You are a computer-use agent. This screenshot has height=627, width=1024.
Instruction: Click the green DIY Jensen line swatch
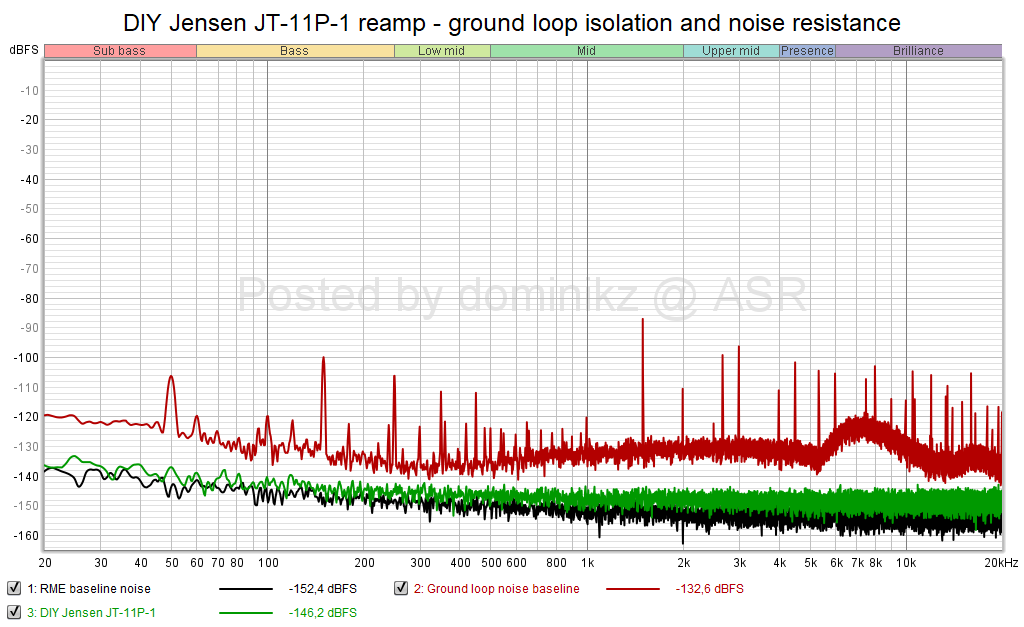click(246, 613)
